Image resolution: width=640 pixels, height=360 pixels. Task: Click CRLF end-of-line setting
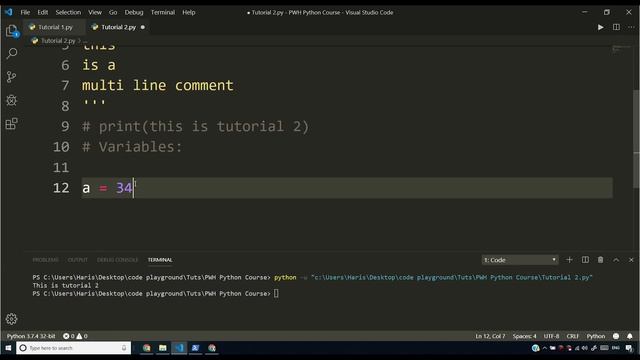click(x=572, y=336)
